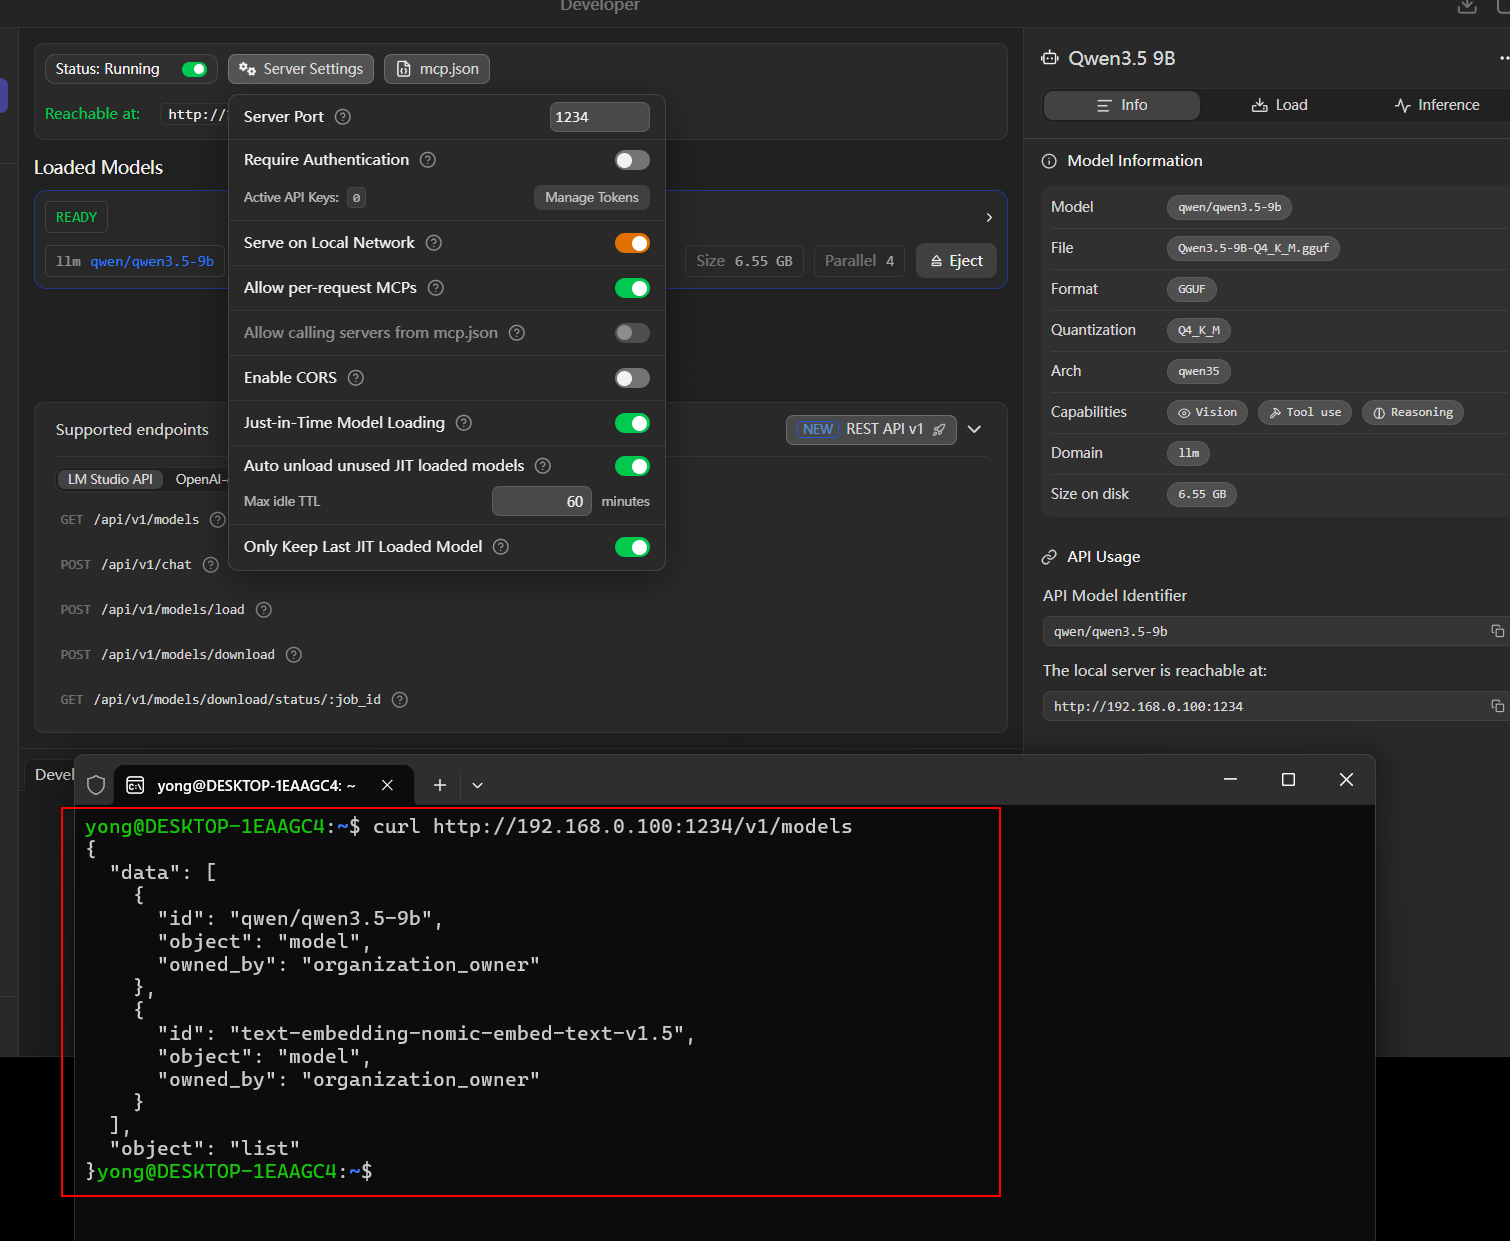Image resolution: width=1510 pixels, height=1241 pixels.
Task: Click the help icon beside Server Port
Action: [x=343, y=117]
